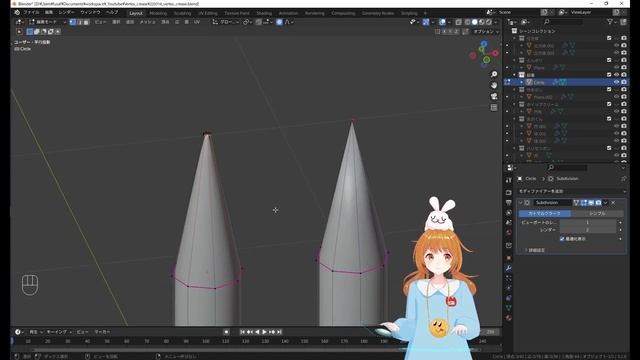640x360 pixels.
Task: Click blue Z axis on navigation gizmo
Action: pos(484,44)
